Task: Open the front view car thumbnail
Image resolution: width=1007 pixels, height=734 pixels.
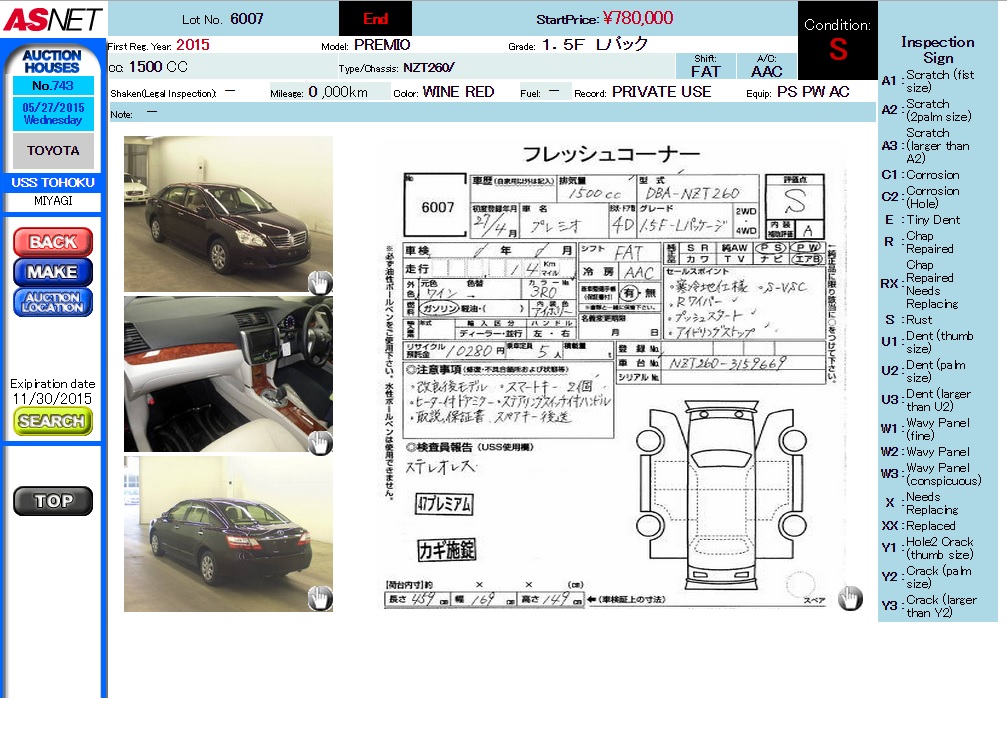Action: pyautogui.click(x=228, y=213)
